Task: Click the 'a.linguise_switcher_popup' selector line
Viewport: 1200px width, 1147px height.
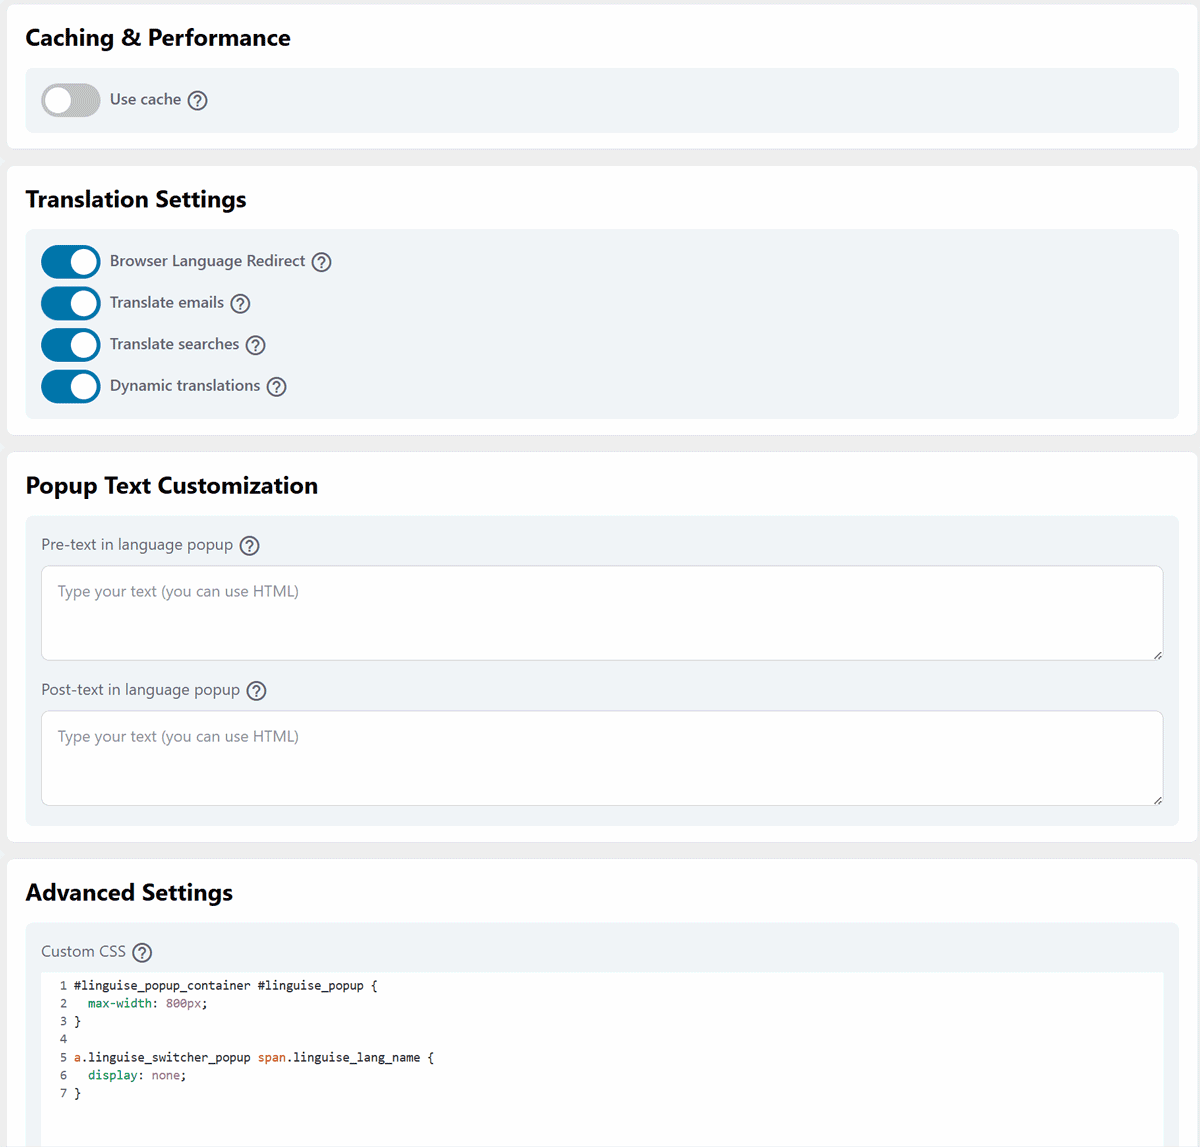Action: pos(254,1057)
